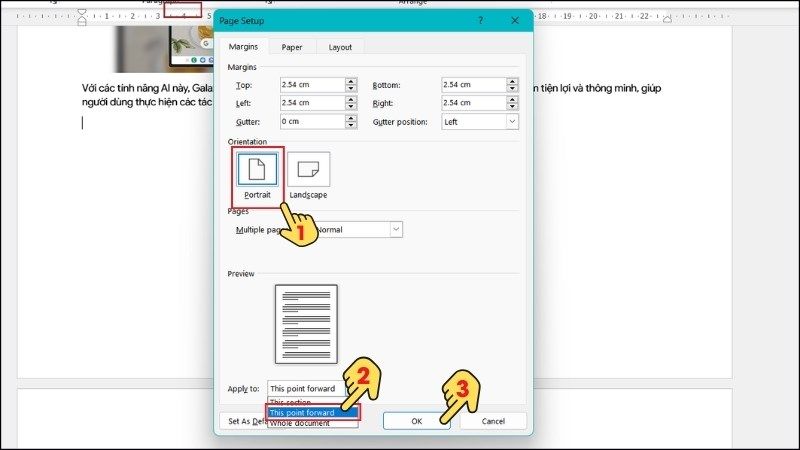
Task: Switch to the Paper tab
Action: pyautogui.click(x=292, y=47)
